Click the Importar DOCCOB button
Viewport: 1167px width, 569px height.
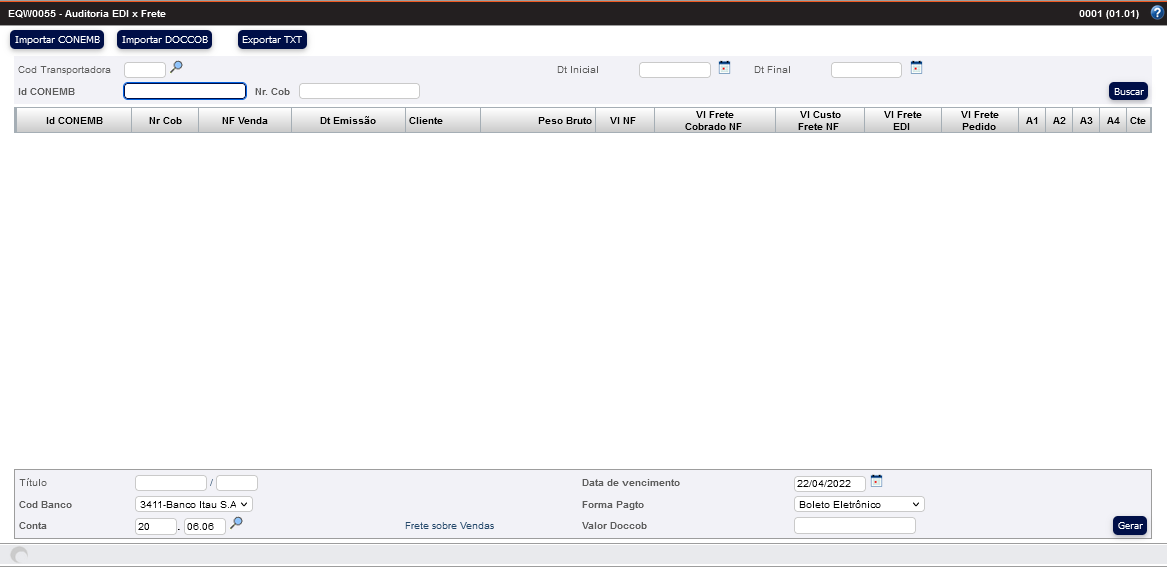click(x=164, y=40)
